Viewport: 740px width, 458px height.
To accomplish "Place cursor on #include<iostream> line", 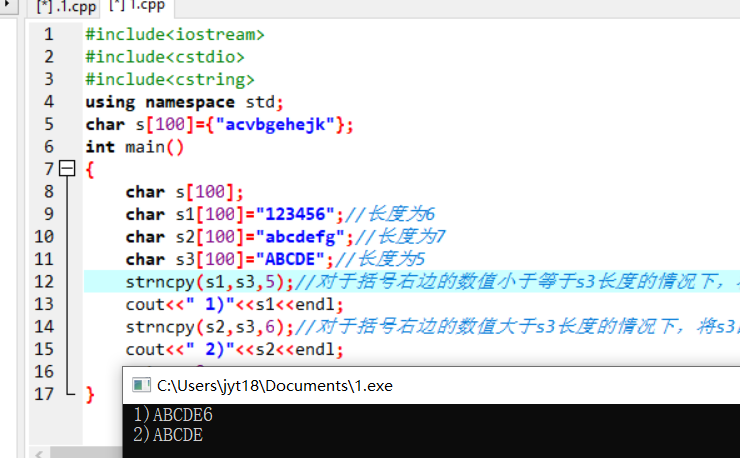I will click(175, 34).
